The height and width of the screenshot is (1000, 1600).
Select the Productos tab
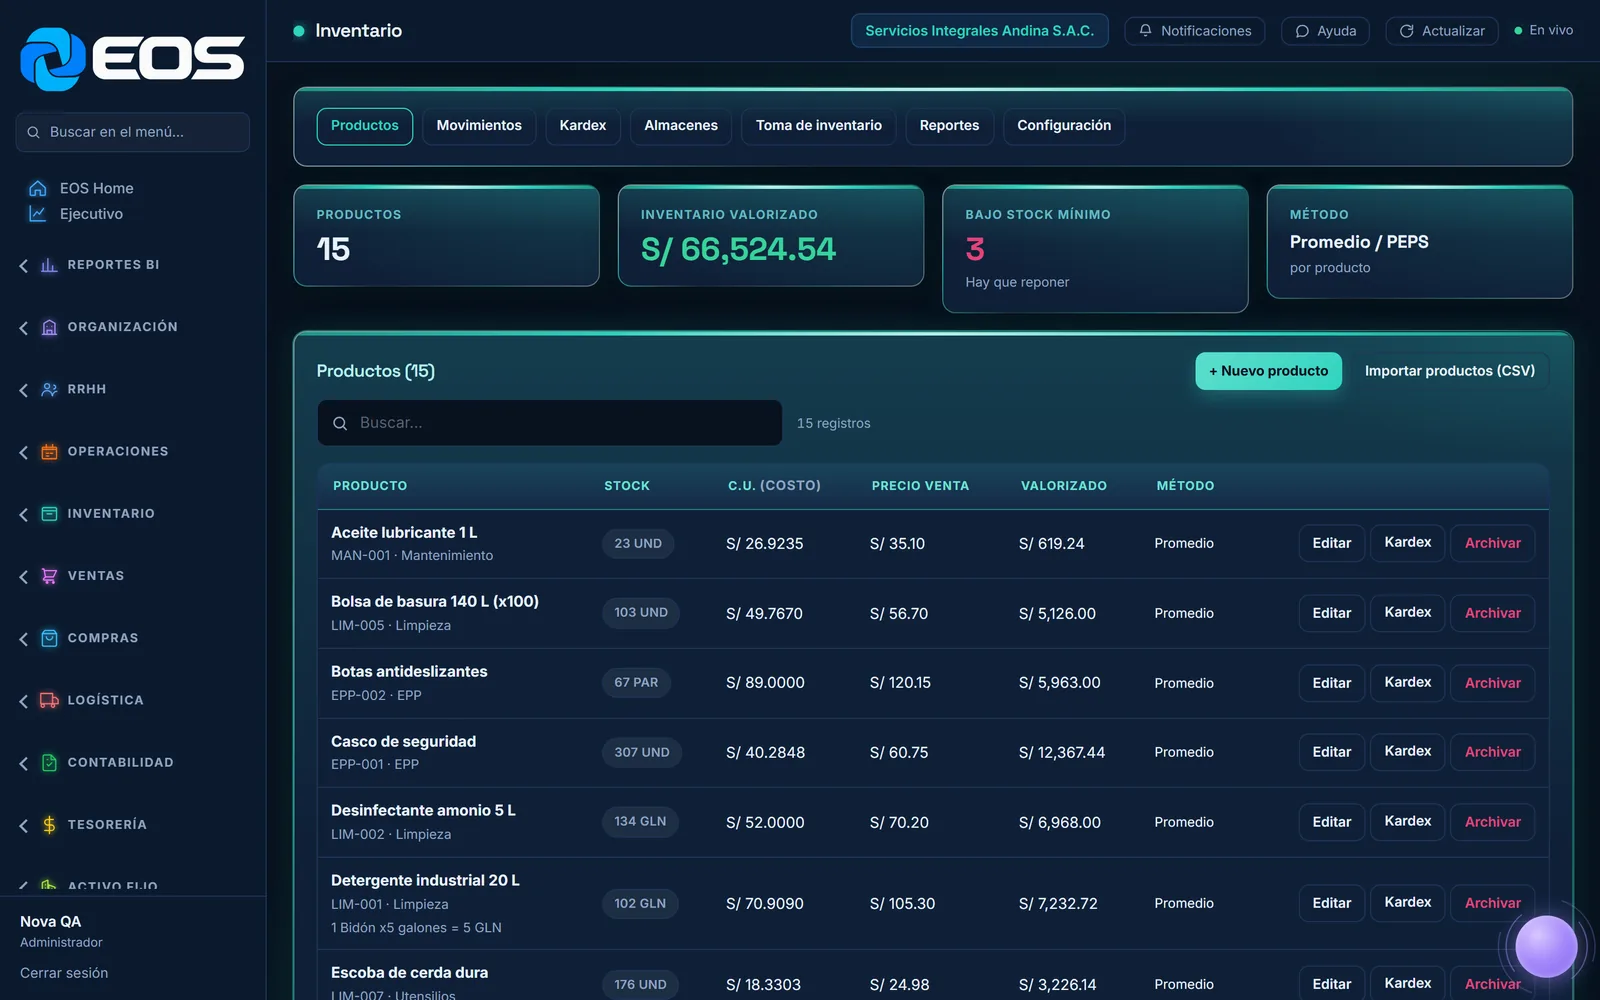(365, 126)
